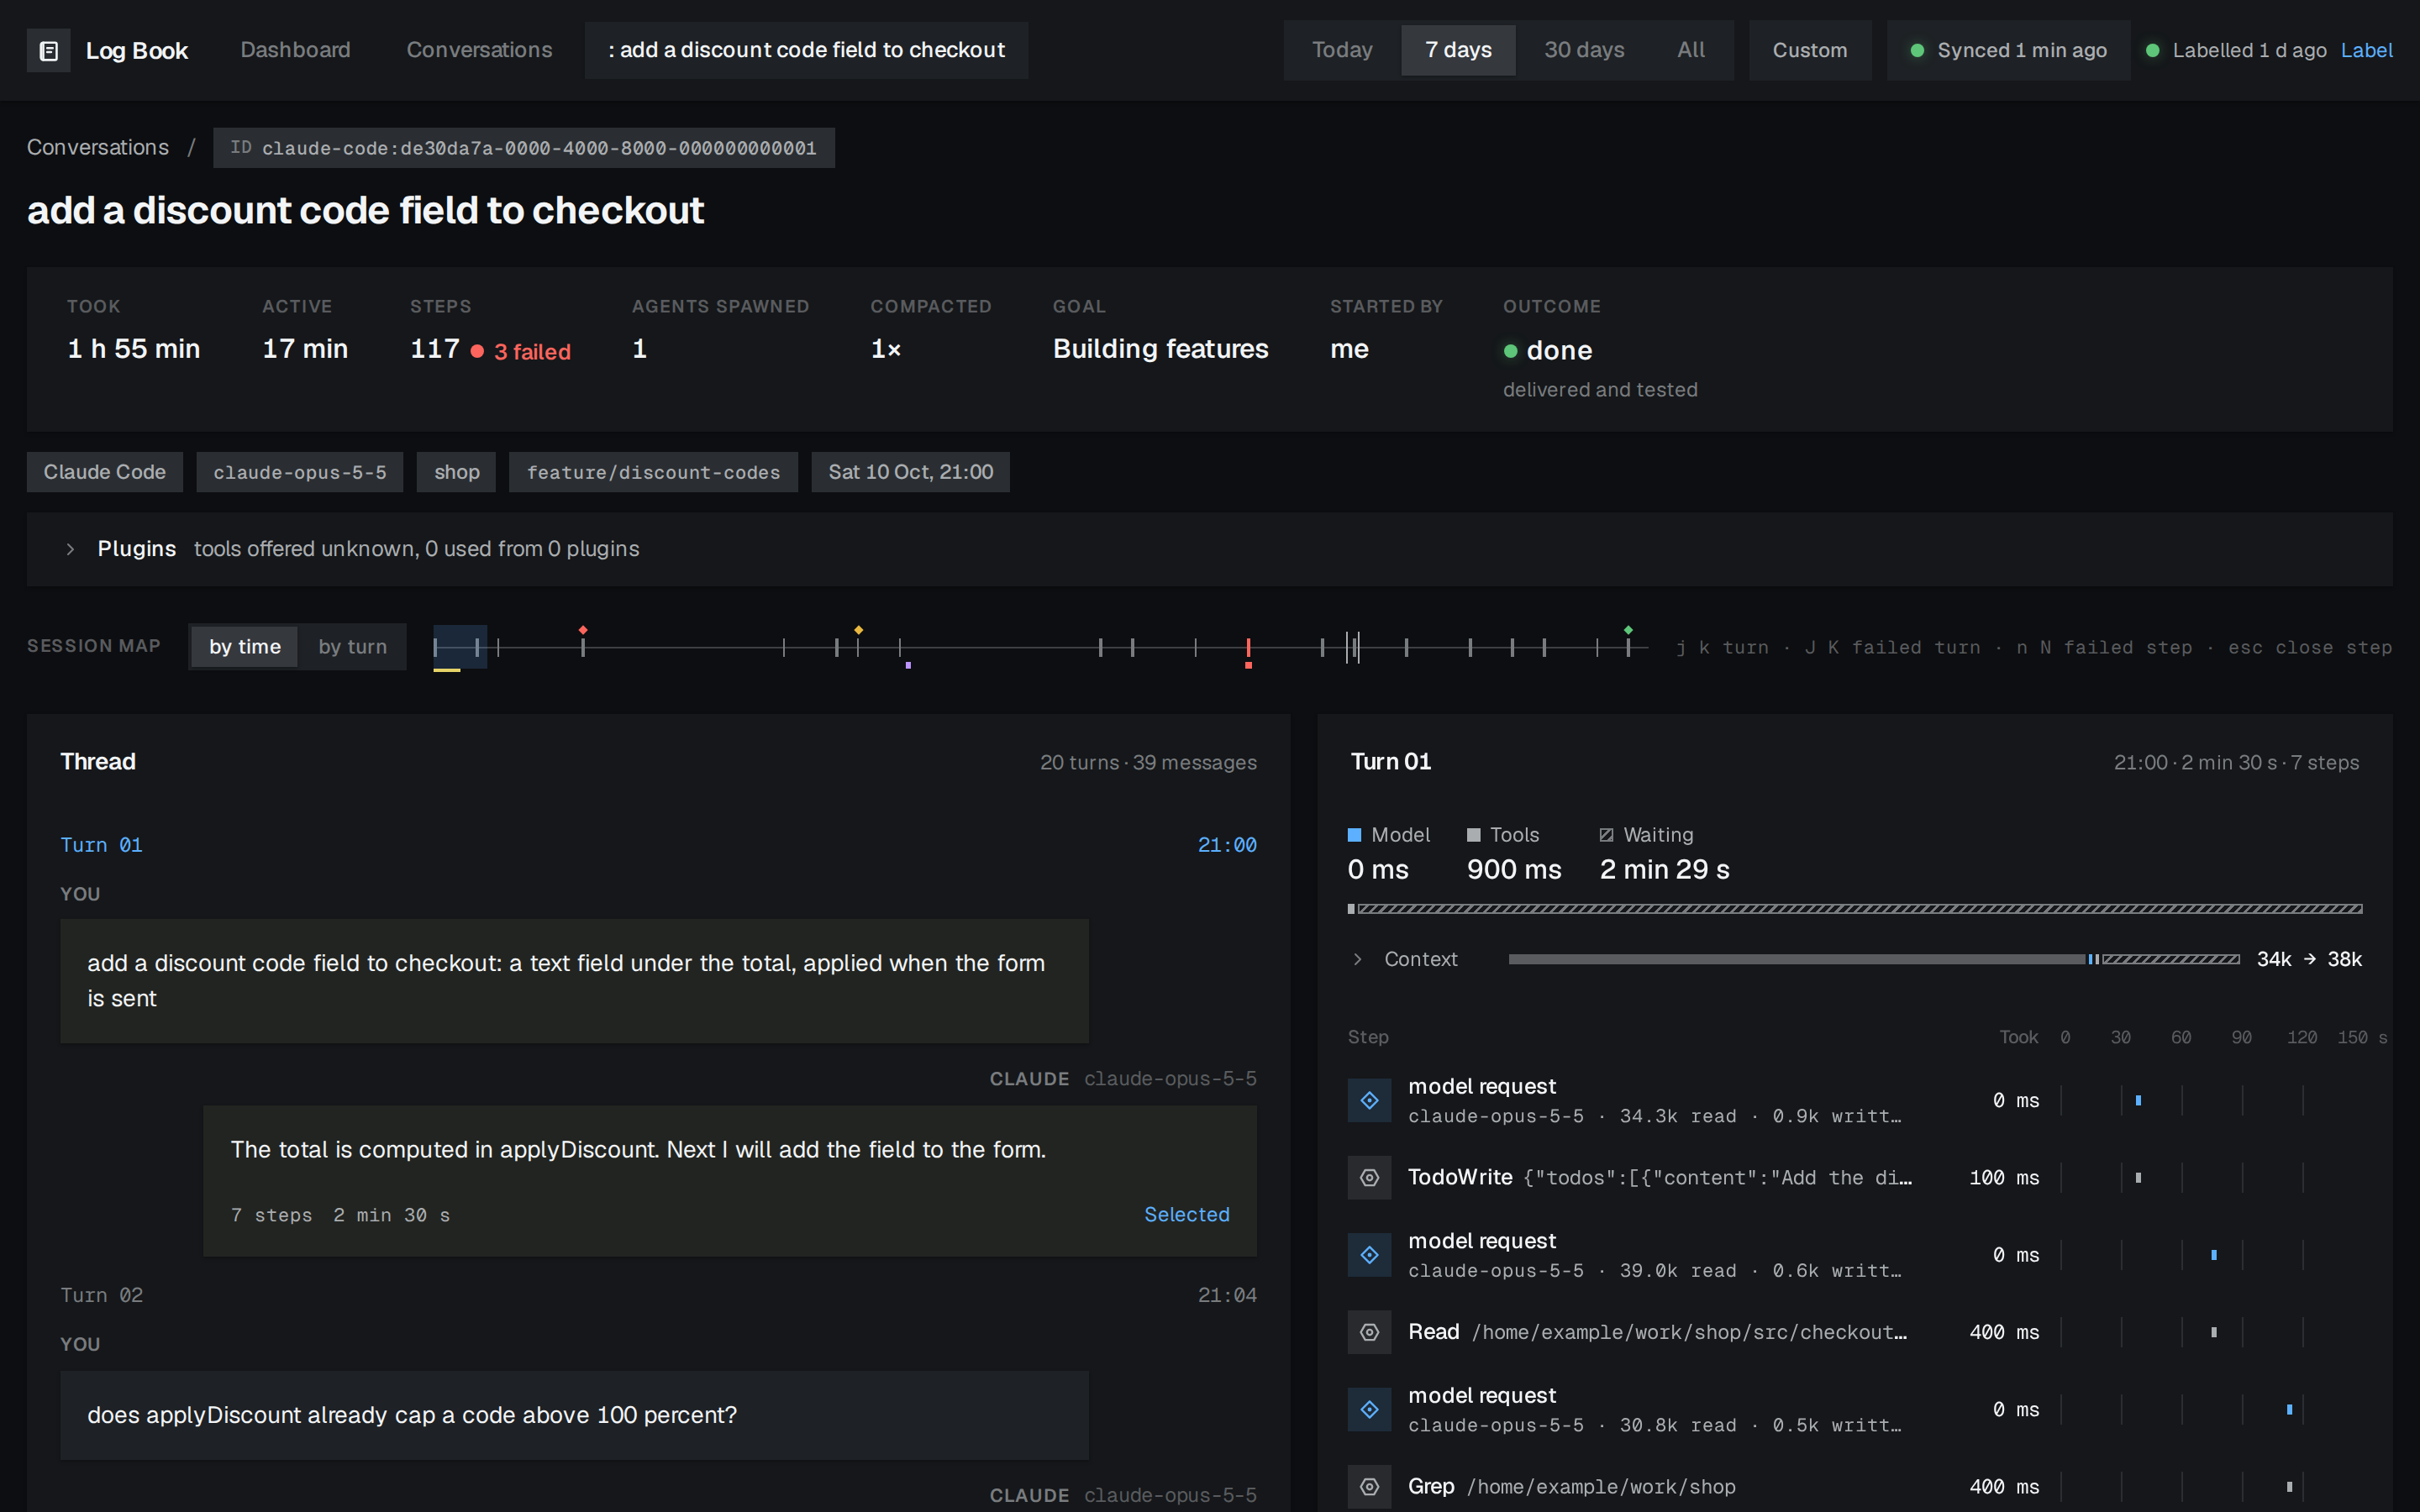The image size is (2420, 1512).
Task: Click the Turn 01 heading in thread
Action: click(x=101, y=845)
